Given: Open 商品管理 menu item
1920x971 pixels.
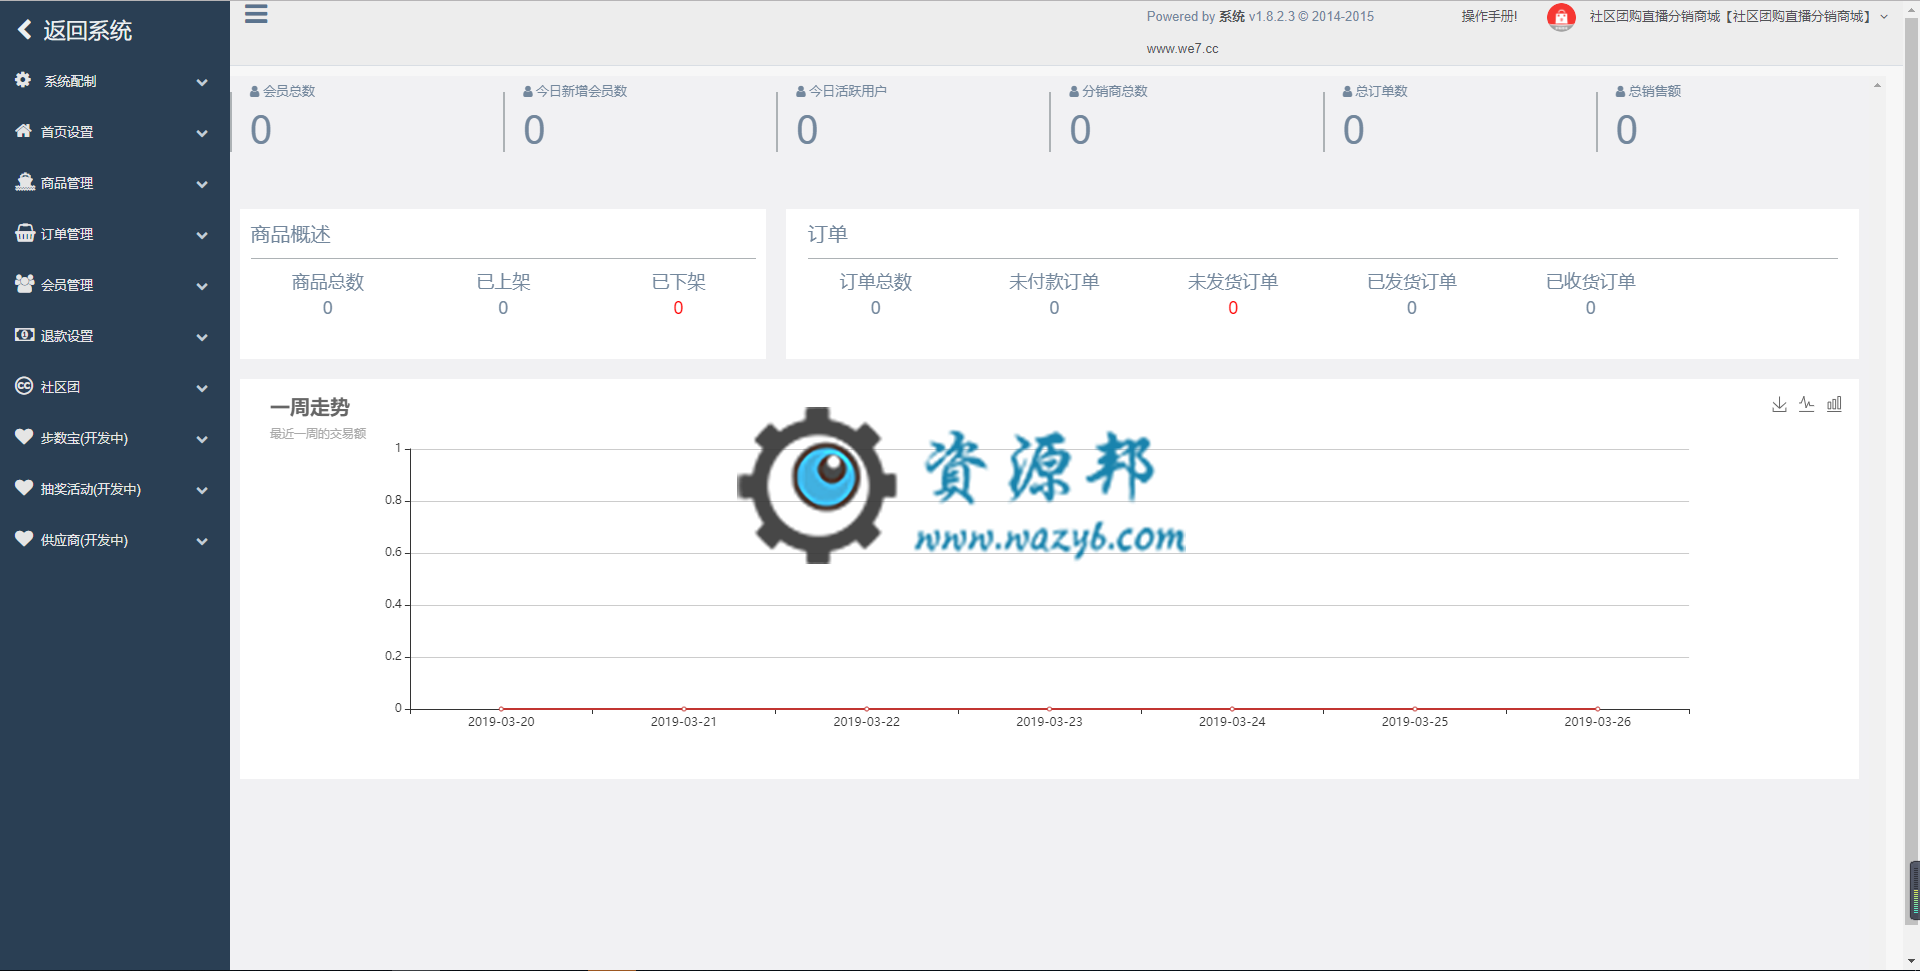Looking at the screenshot, I should pyautogui.click(x=114, y=183).
